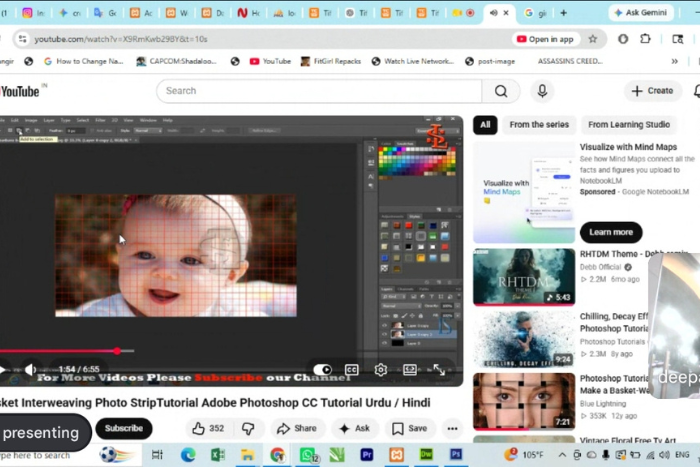Viewport: 700px width, 467px height.
Task: Open the 'Visualize with Mind Maps' ad title
Action: coord(629,147)
